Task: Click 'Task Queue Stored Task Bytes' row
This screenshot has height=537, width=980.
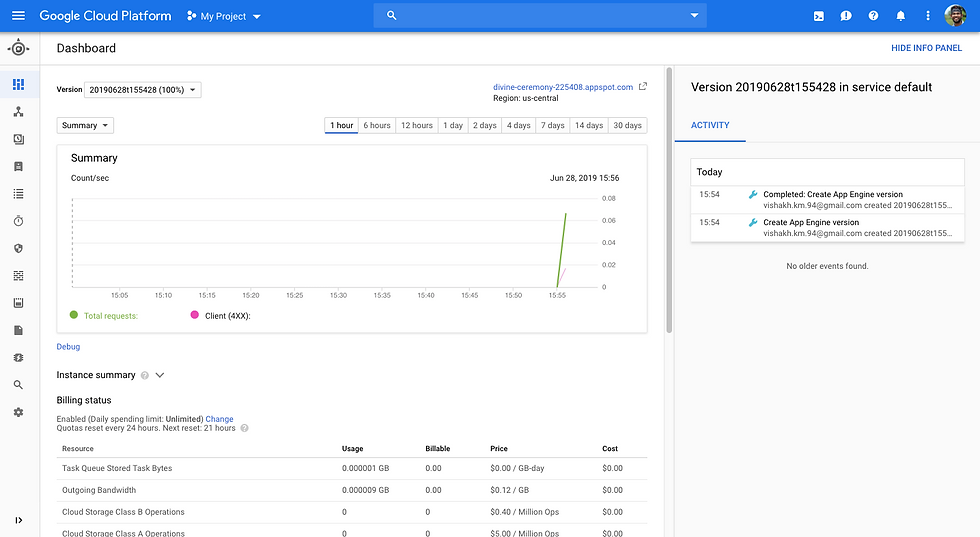Action: tap(352, 468)
